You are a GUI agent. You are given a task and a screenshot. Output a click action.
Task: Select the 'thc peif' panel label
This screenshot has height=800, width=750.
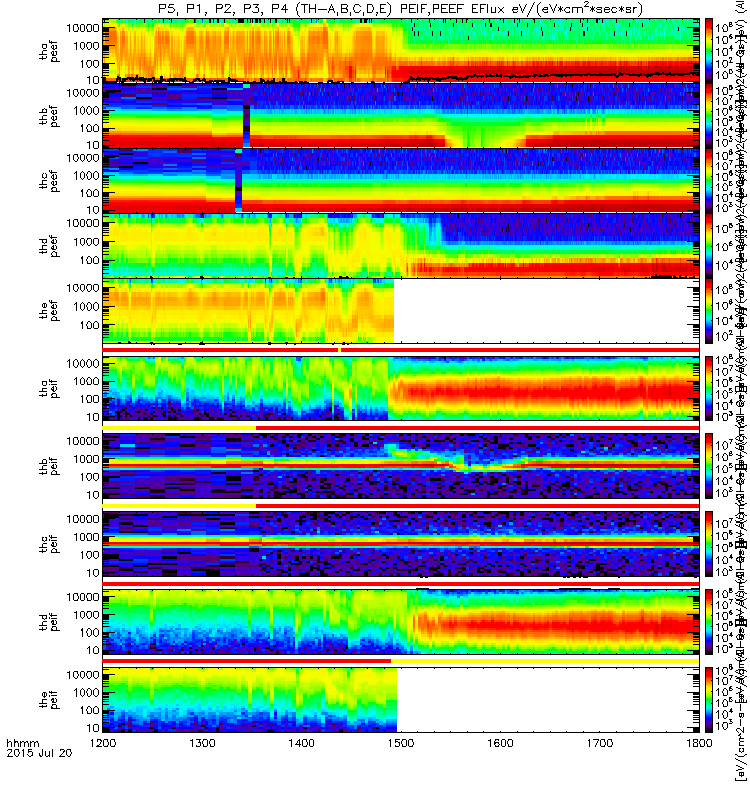click(x=49, y=544)
